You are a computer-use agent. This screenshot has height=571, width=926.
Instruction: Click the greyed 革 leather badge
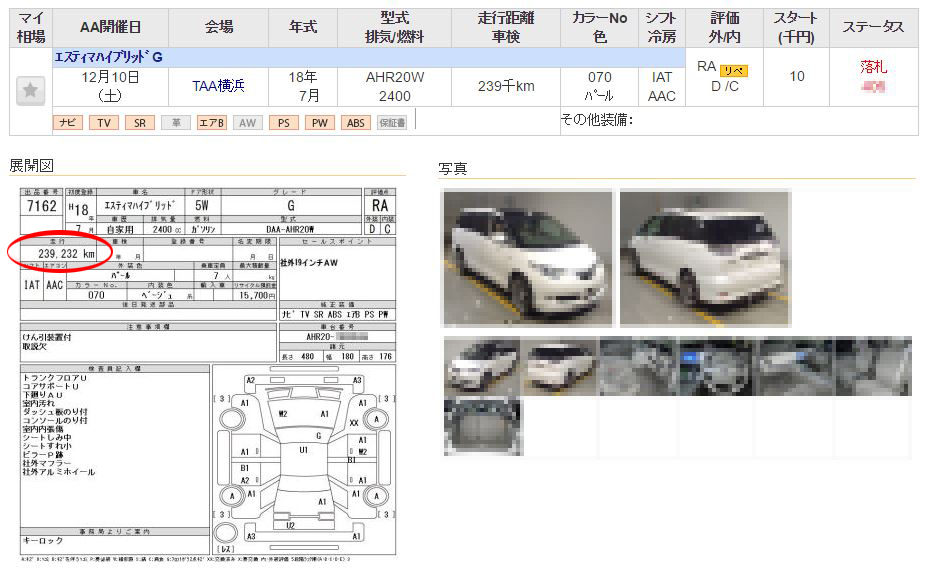tap(176, 123)
